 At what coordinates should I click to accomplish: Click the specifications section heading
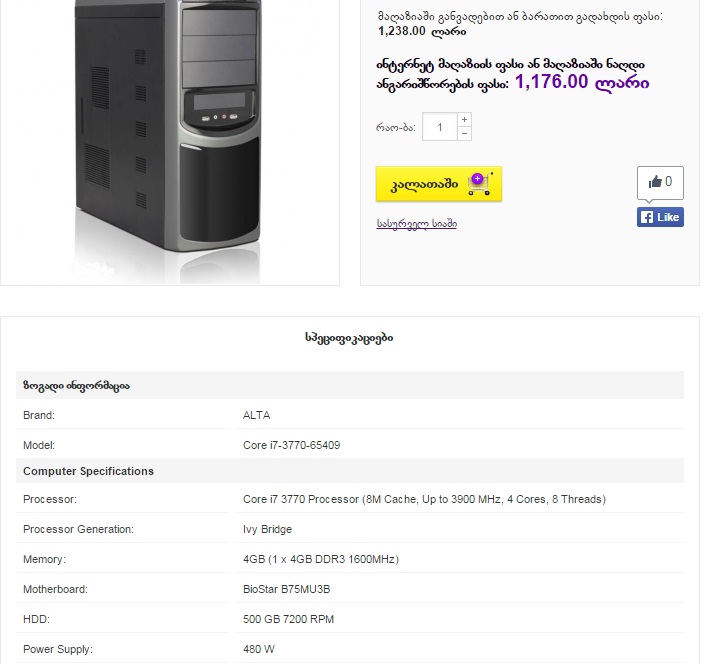[349, 338]
